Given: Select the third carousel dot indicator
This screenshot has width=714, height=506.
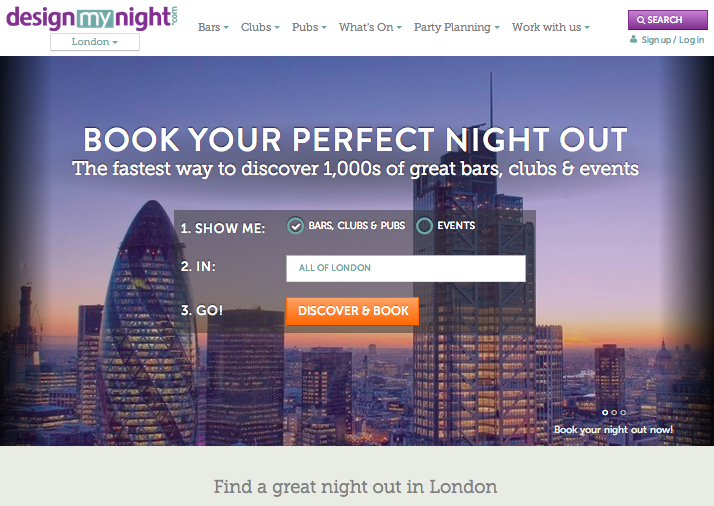Looking at the screenshot, I should pos(623,412).
